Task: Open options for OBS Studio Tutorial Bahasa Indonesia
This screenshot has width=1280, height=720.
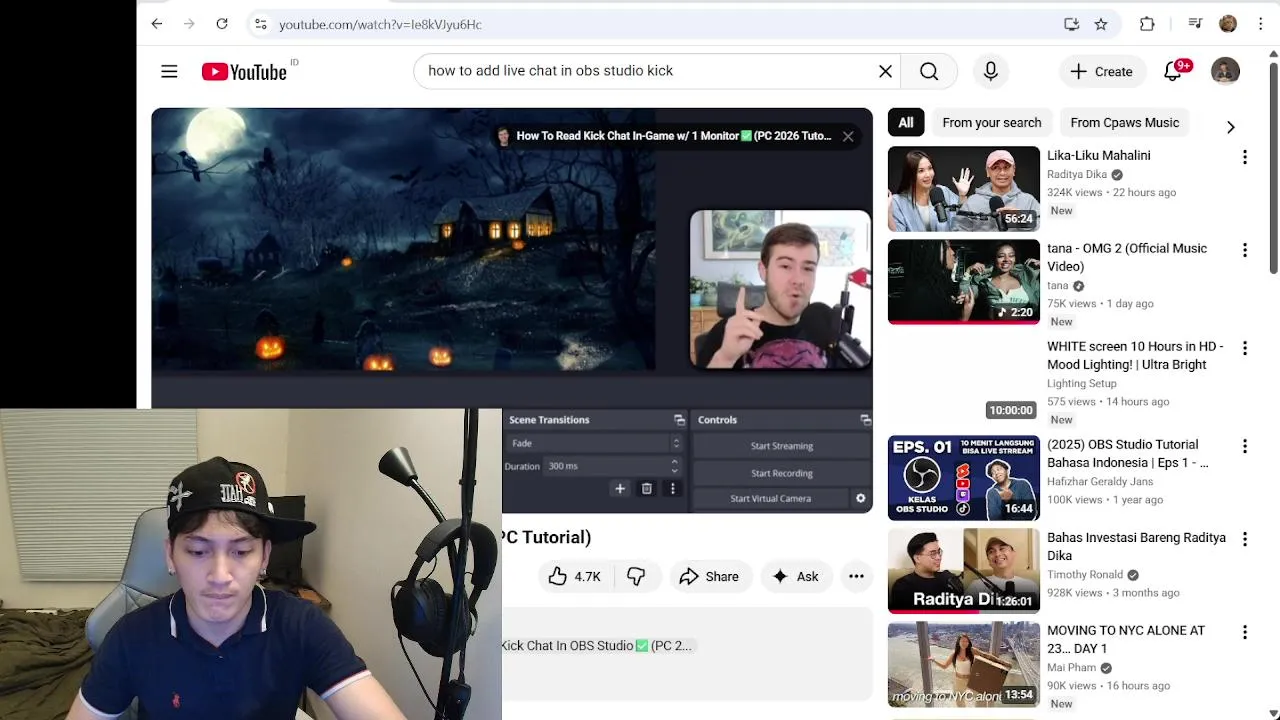Action: tap(1245, 446)
